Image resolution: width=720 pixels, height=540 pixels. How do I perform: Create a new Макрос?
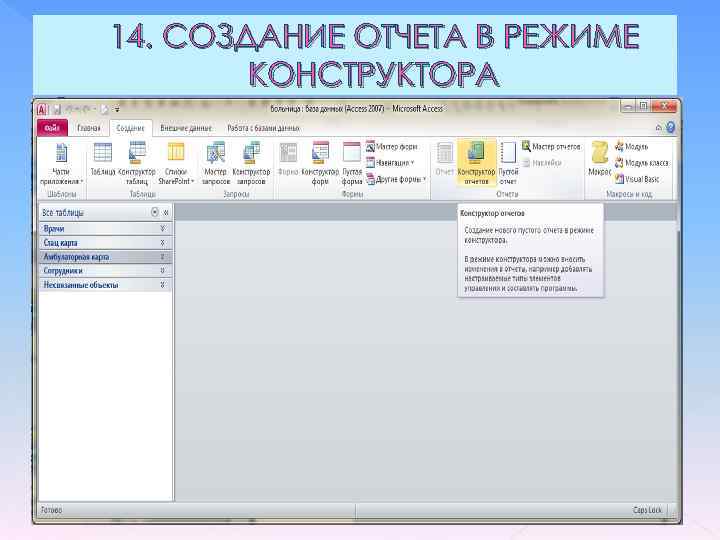tap(600, 159)
